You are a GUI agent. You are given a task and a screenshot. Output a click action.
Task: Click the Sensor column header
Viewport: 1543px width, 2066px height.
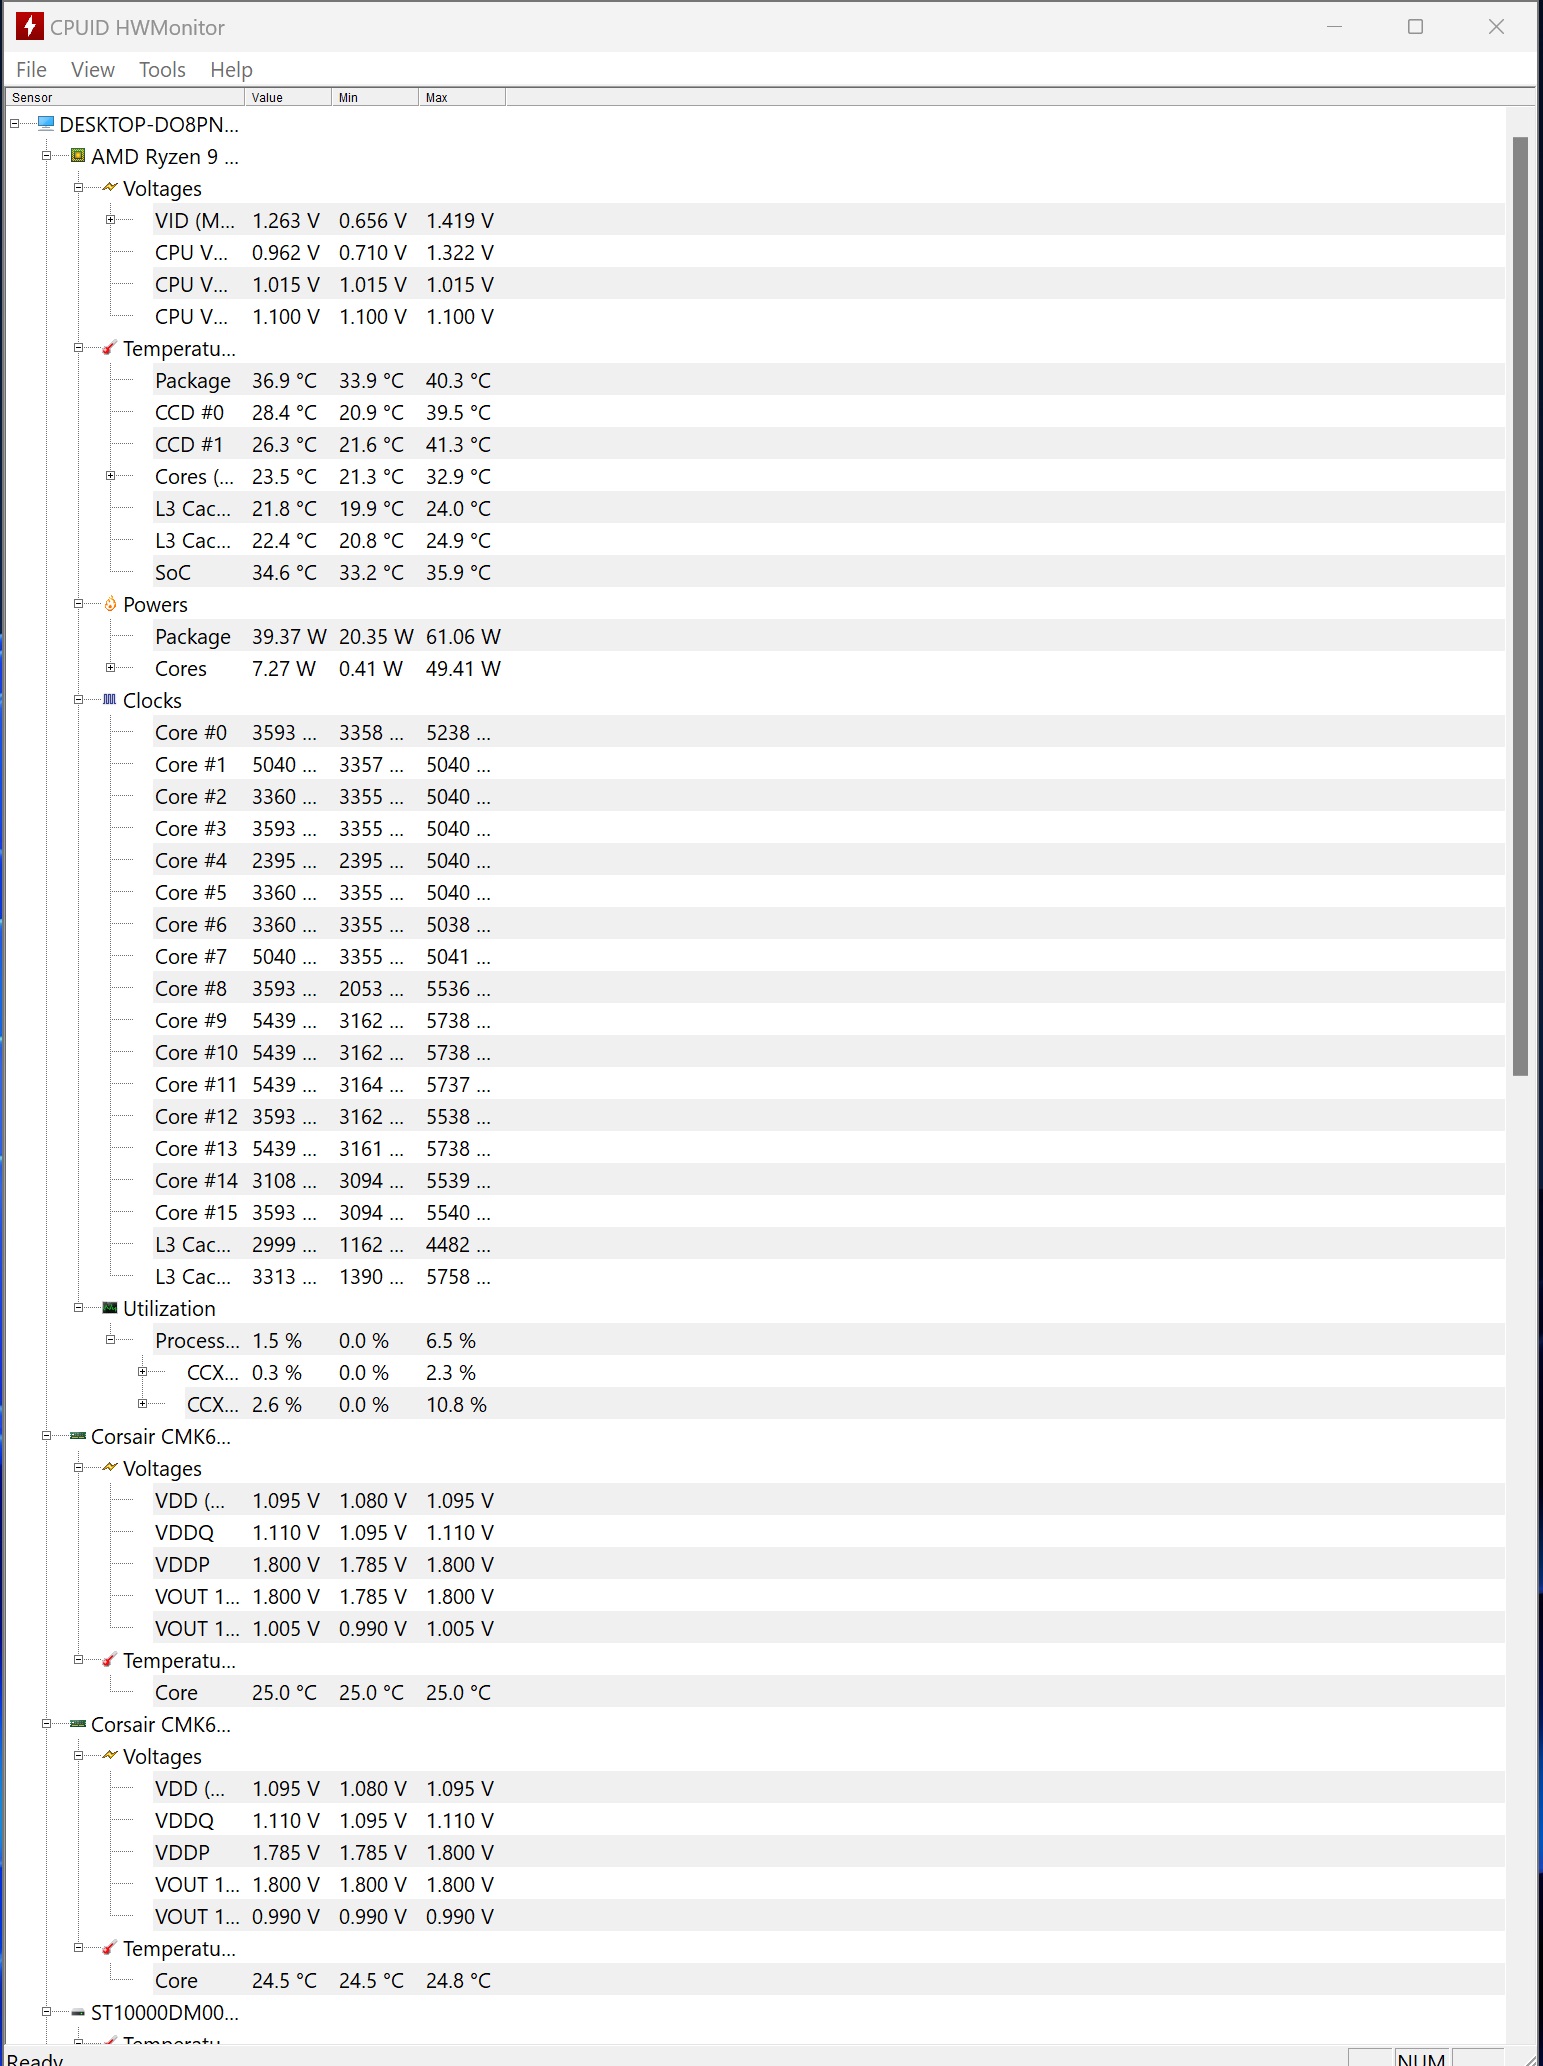tap(125, 97)
